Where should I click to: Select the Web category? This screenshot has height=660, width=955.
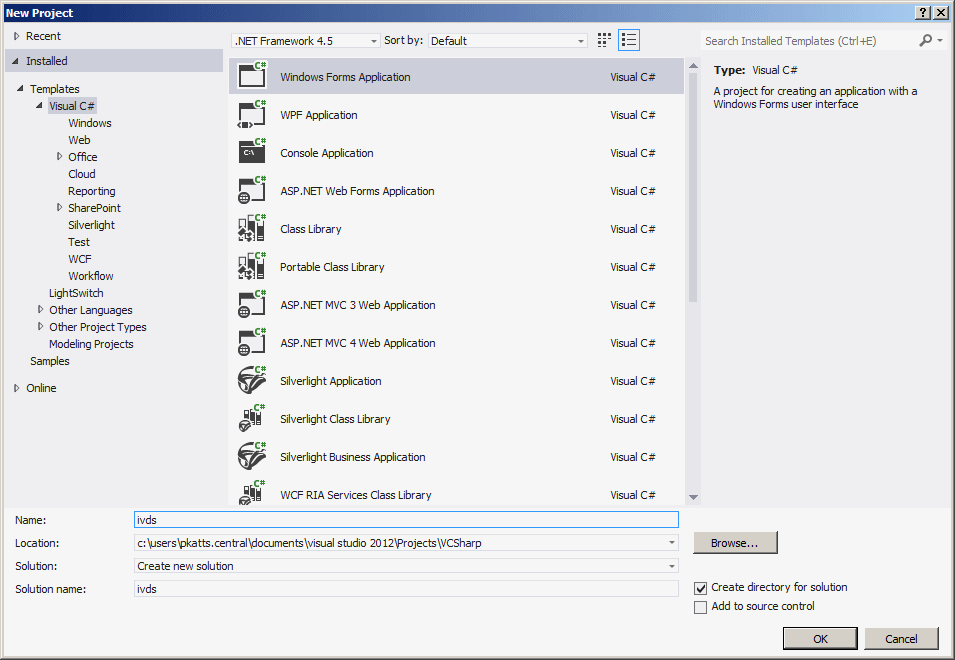pos(79,140)
